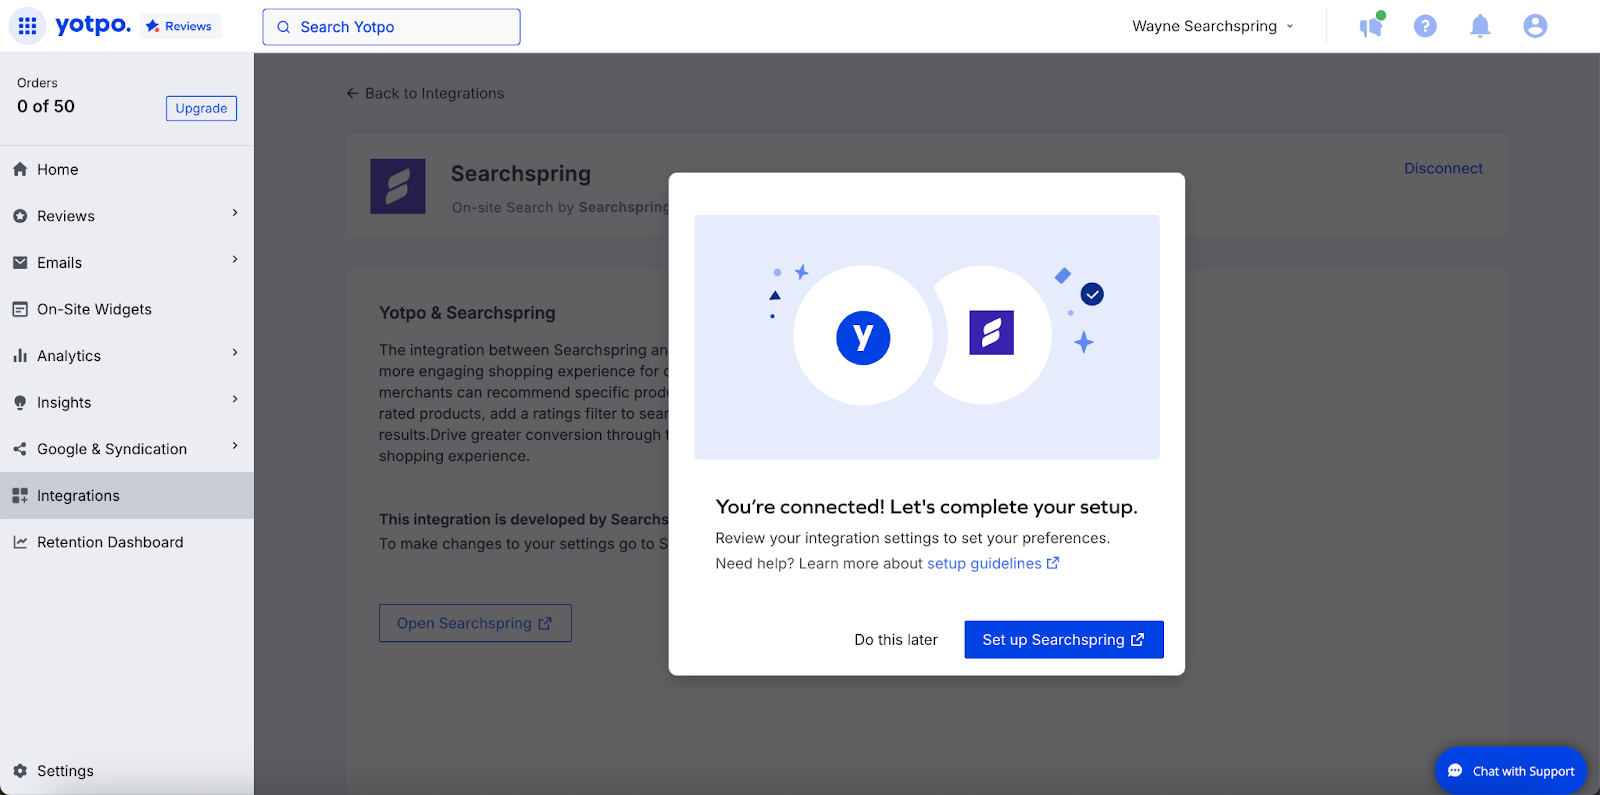Click the Open Searchspring button
The height and width of the screenshot is (795, 1600).
point(475,623)
